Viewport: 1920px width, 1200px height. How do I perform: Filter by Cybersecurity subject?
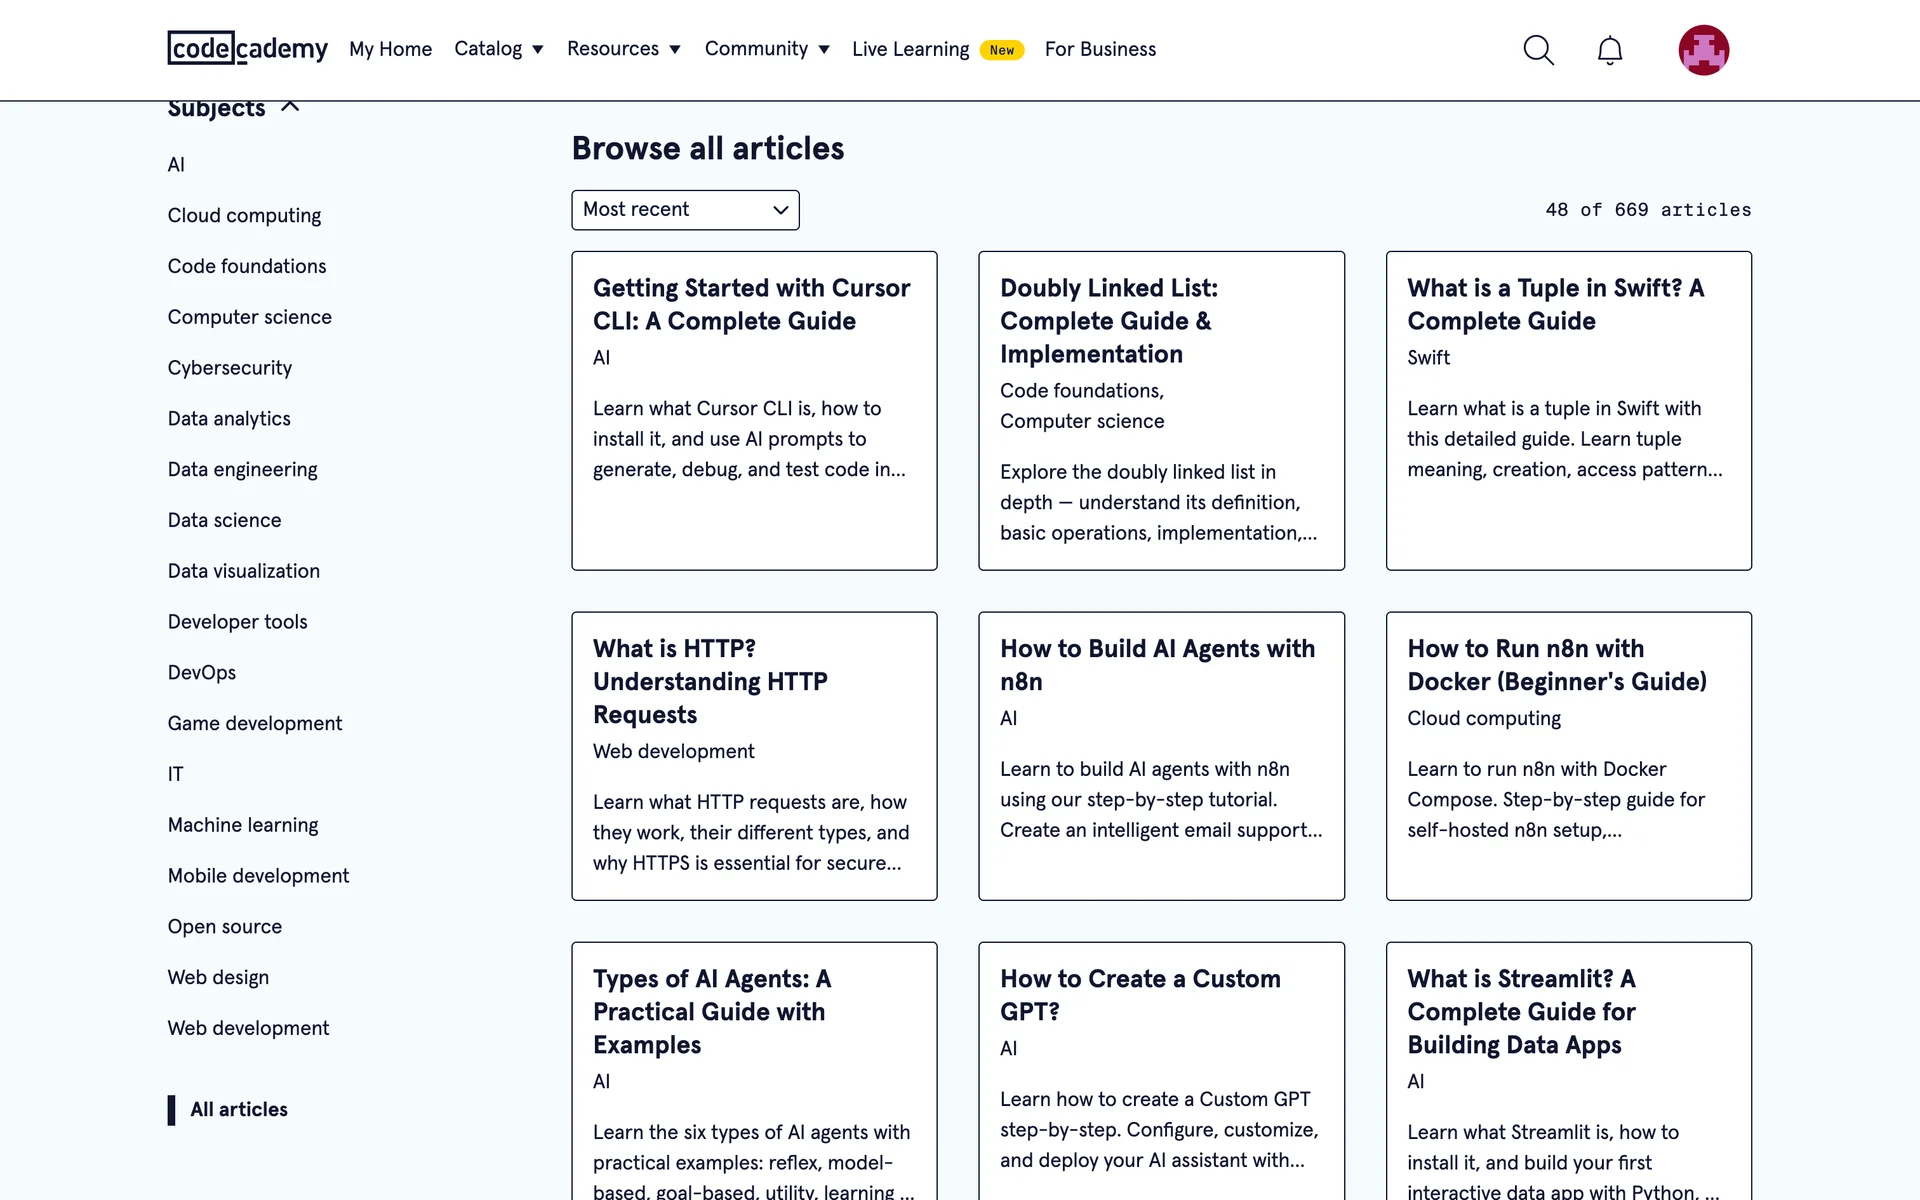[230, 368]
